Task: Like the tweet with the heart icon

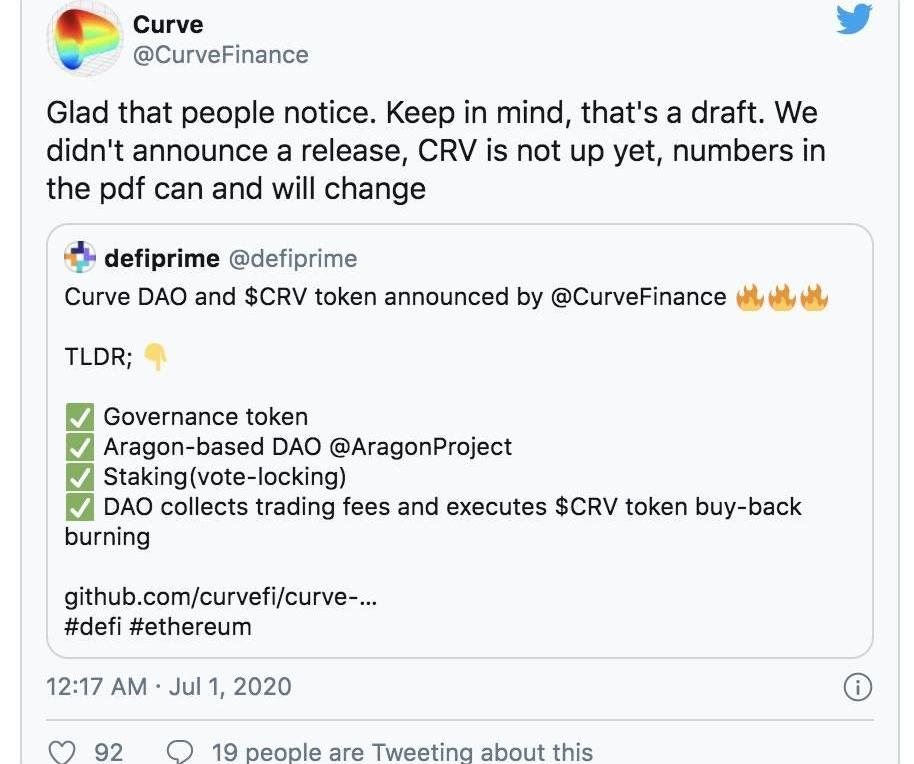Action: click(x=61, y=752)
